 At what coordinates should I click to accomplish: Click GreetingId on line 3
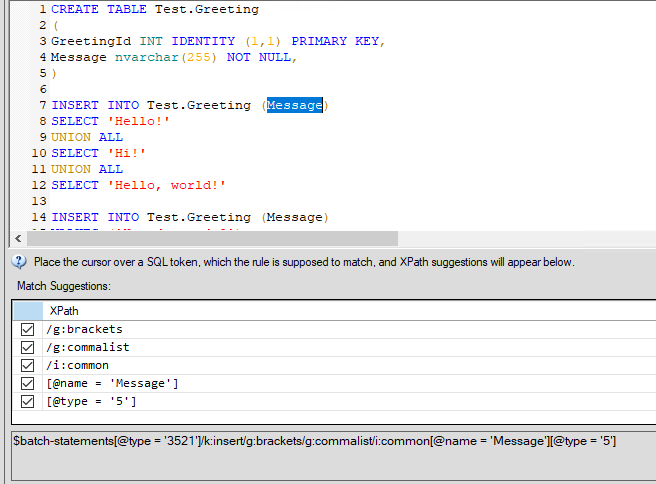click(x=91, y=41)
